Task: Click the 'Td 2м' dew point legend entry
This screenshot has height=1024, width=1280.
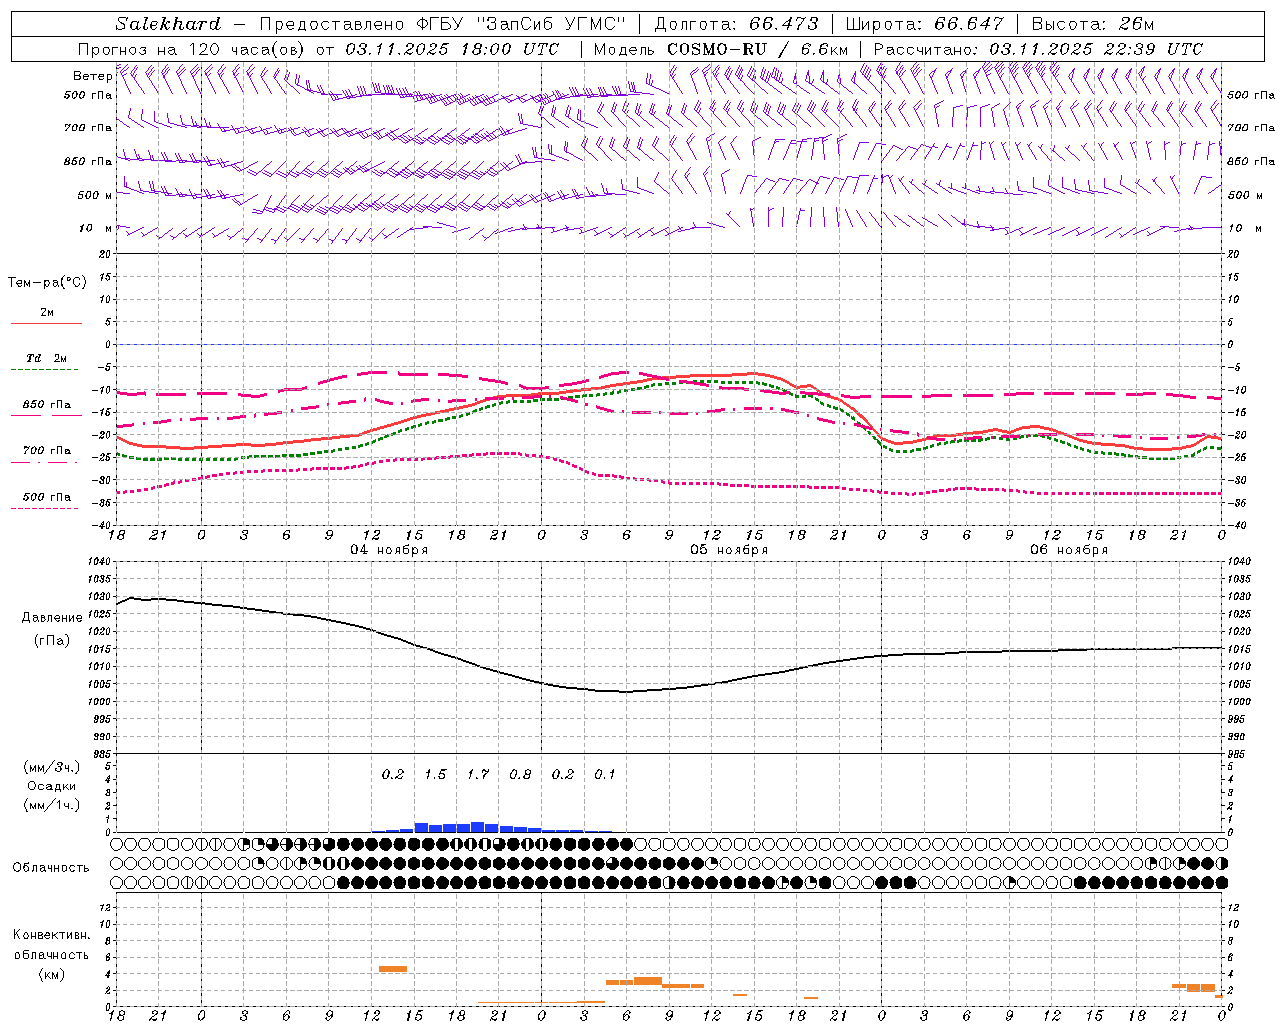Action: point(47,358)
